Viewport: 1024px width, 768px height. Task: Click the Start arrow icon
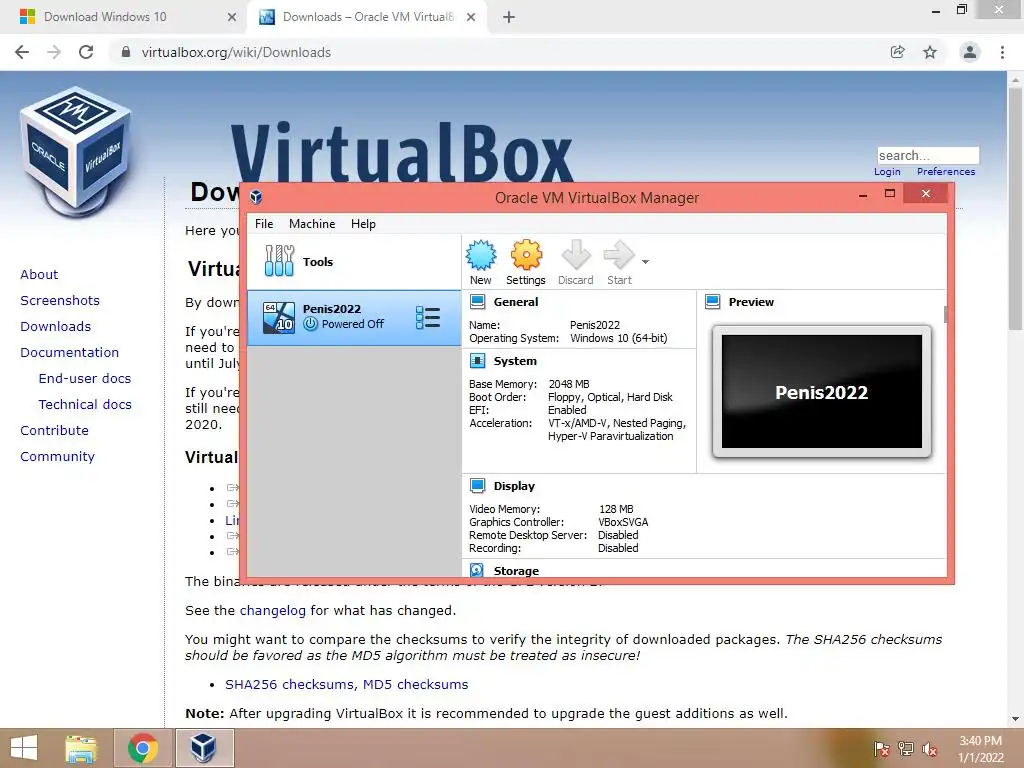(618, 255)
